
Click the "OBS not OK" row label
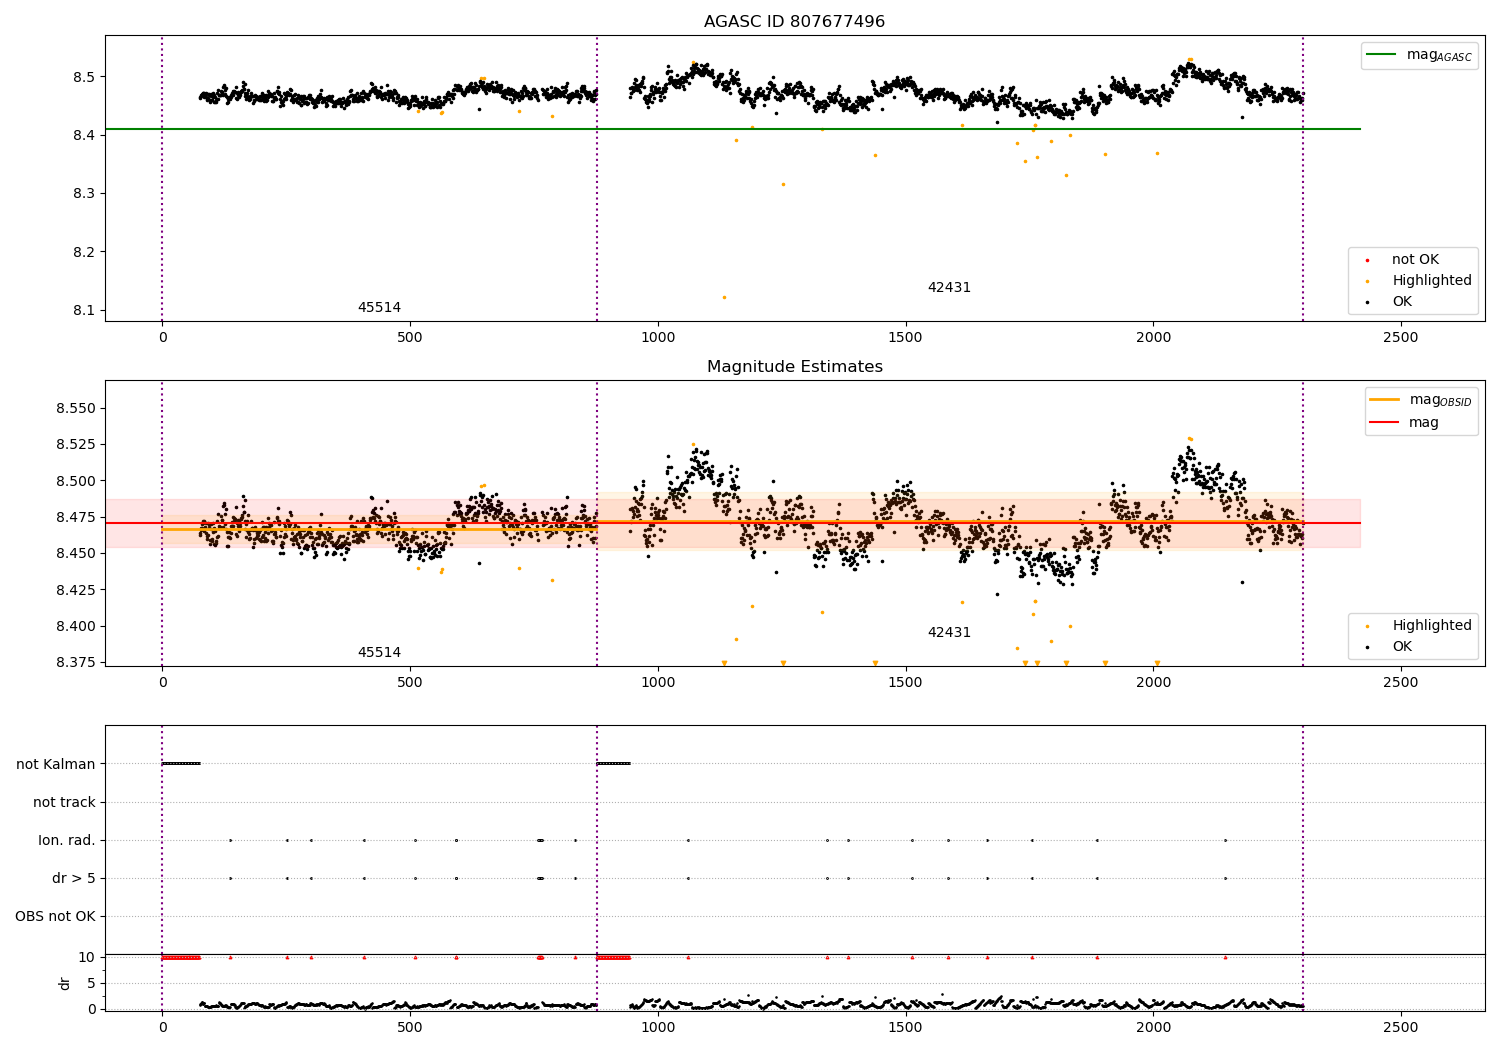tap(56, 917)
